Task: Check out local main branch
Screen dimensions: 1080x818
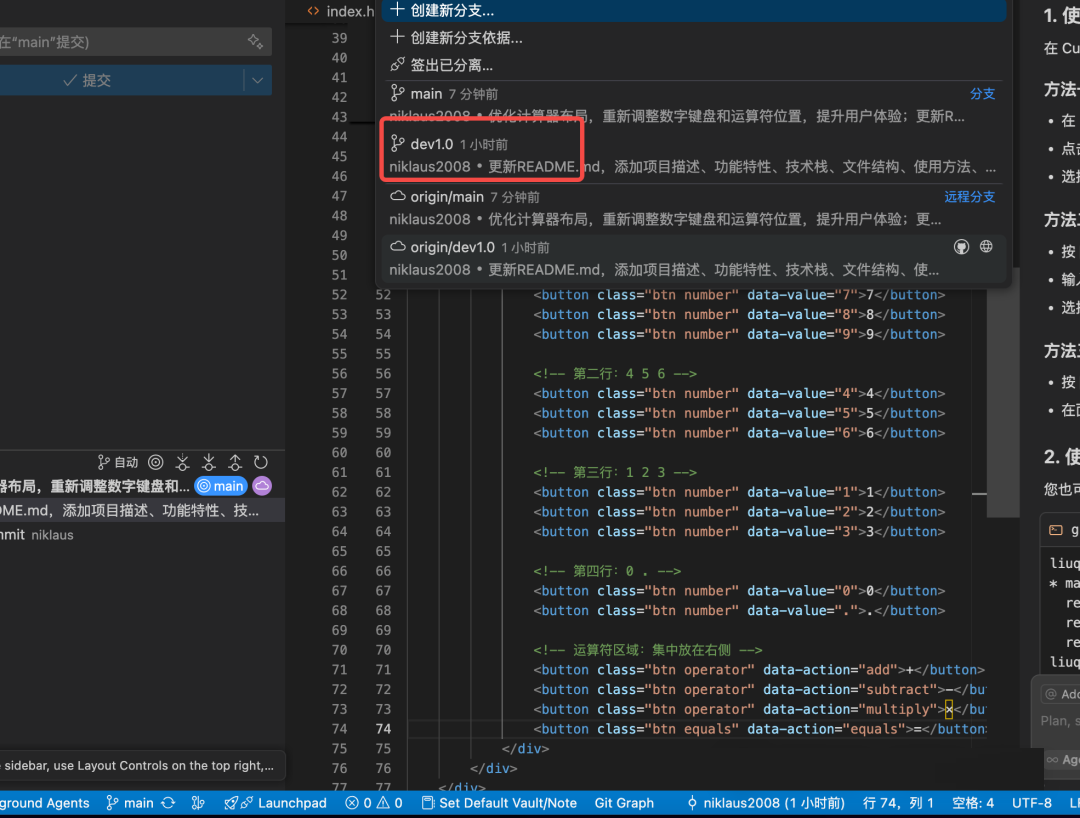Action: pos(694,105)
